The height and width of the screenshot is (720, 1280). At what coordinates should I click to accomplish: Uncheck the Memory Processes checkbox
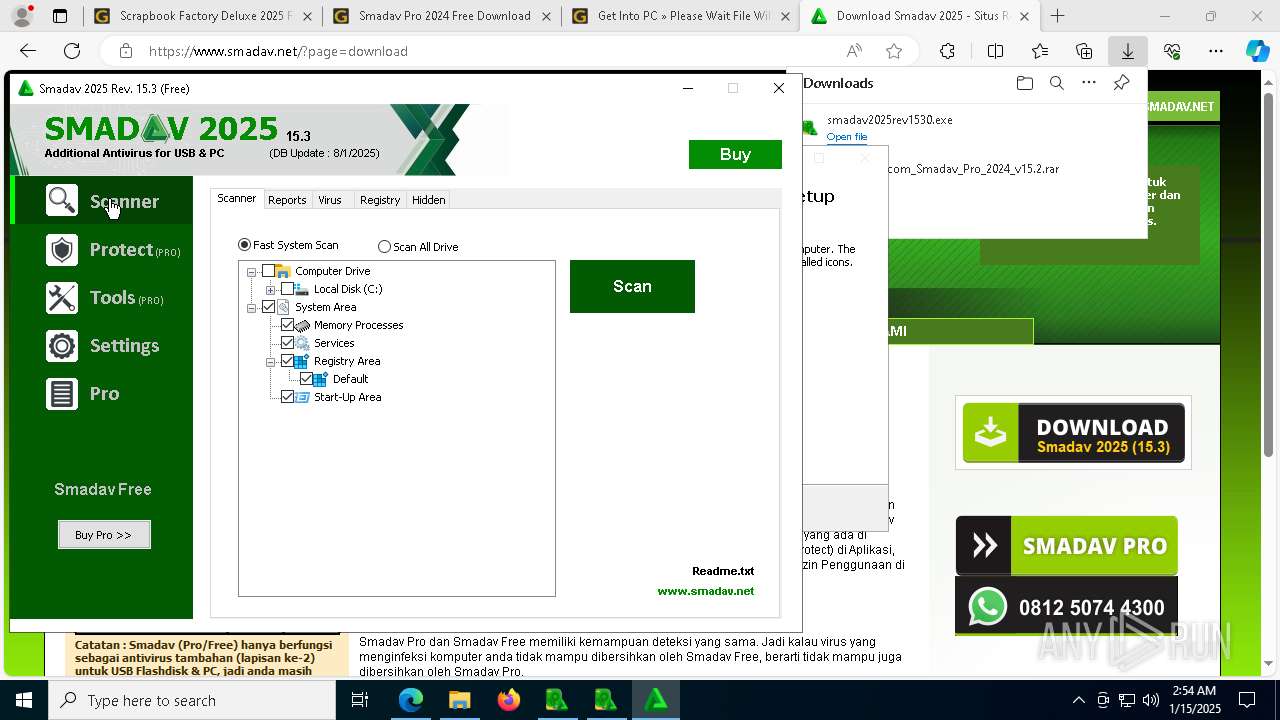coord(287,325)
